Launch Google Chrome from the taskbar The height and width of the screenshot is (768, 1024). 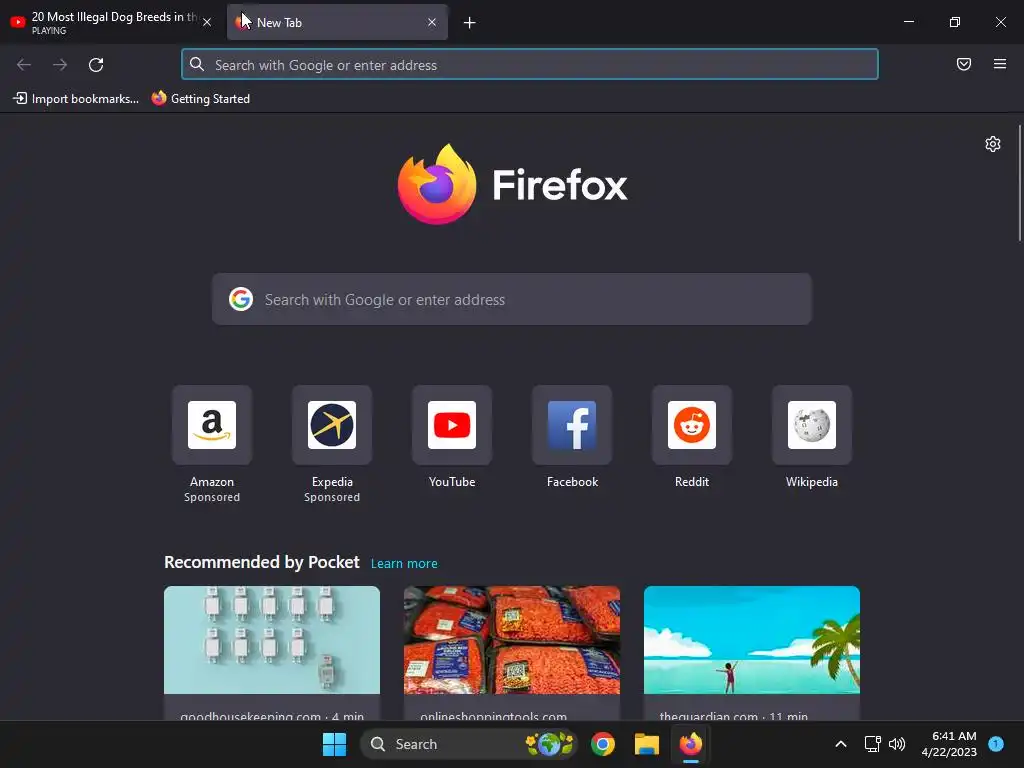point(603,744)
